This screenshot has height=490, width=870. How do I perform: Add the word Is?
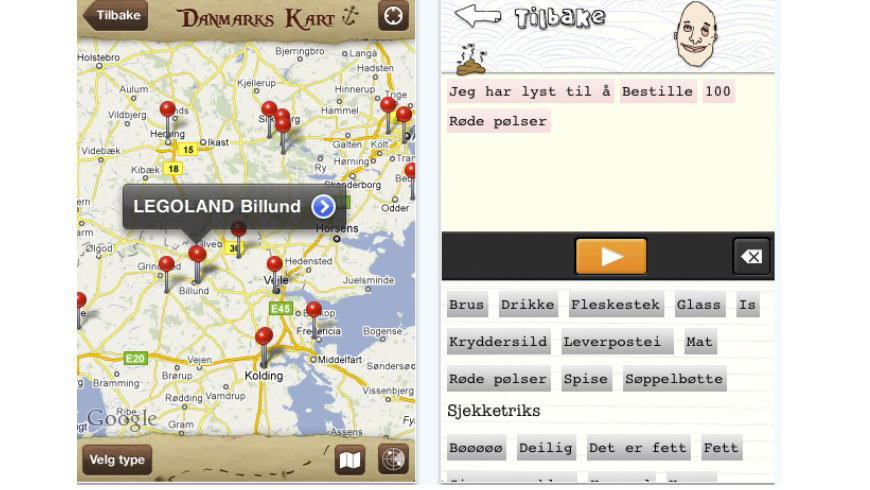(747, 305)
